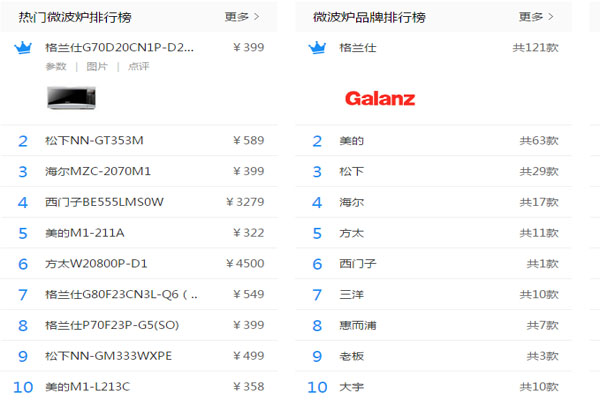Click price ¥322 for 美的M1-211A
Screen dimensions: 600x400
[x=249, y=233]
